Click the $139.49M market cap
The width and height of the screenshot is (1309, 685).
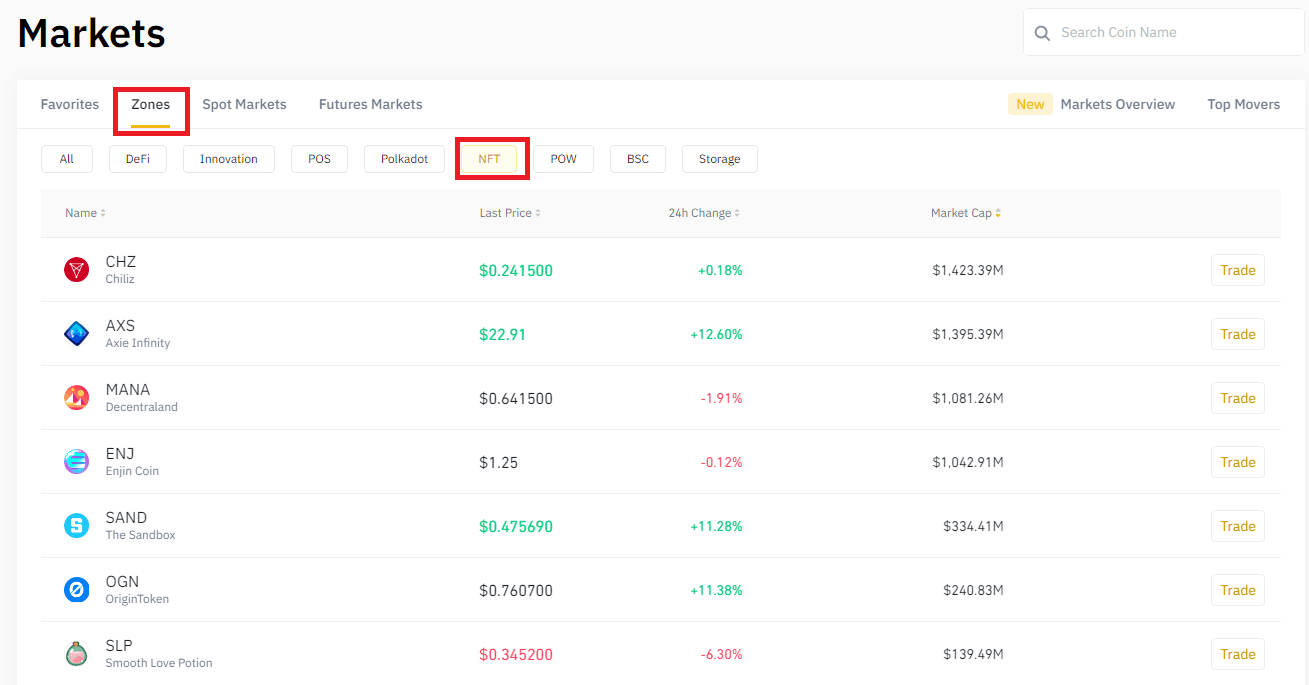tap(973, 655)
